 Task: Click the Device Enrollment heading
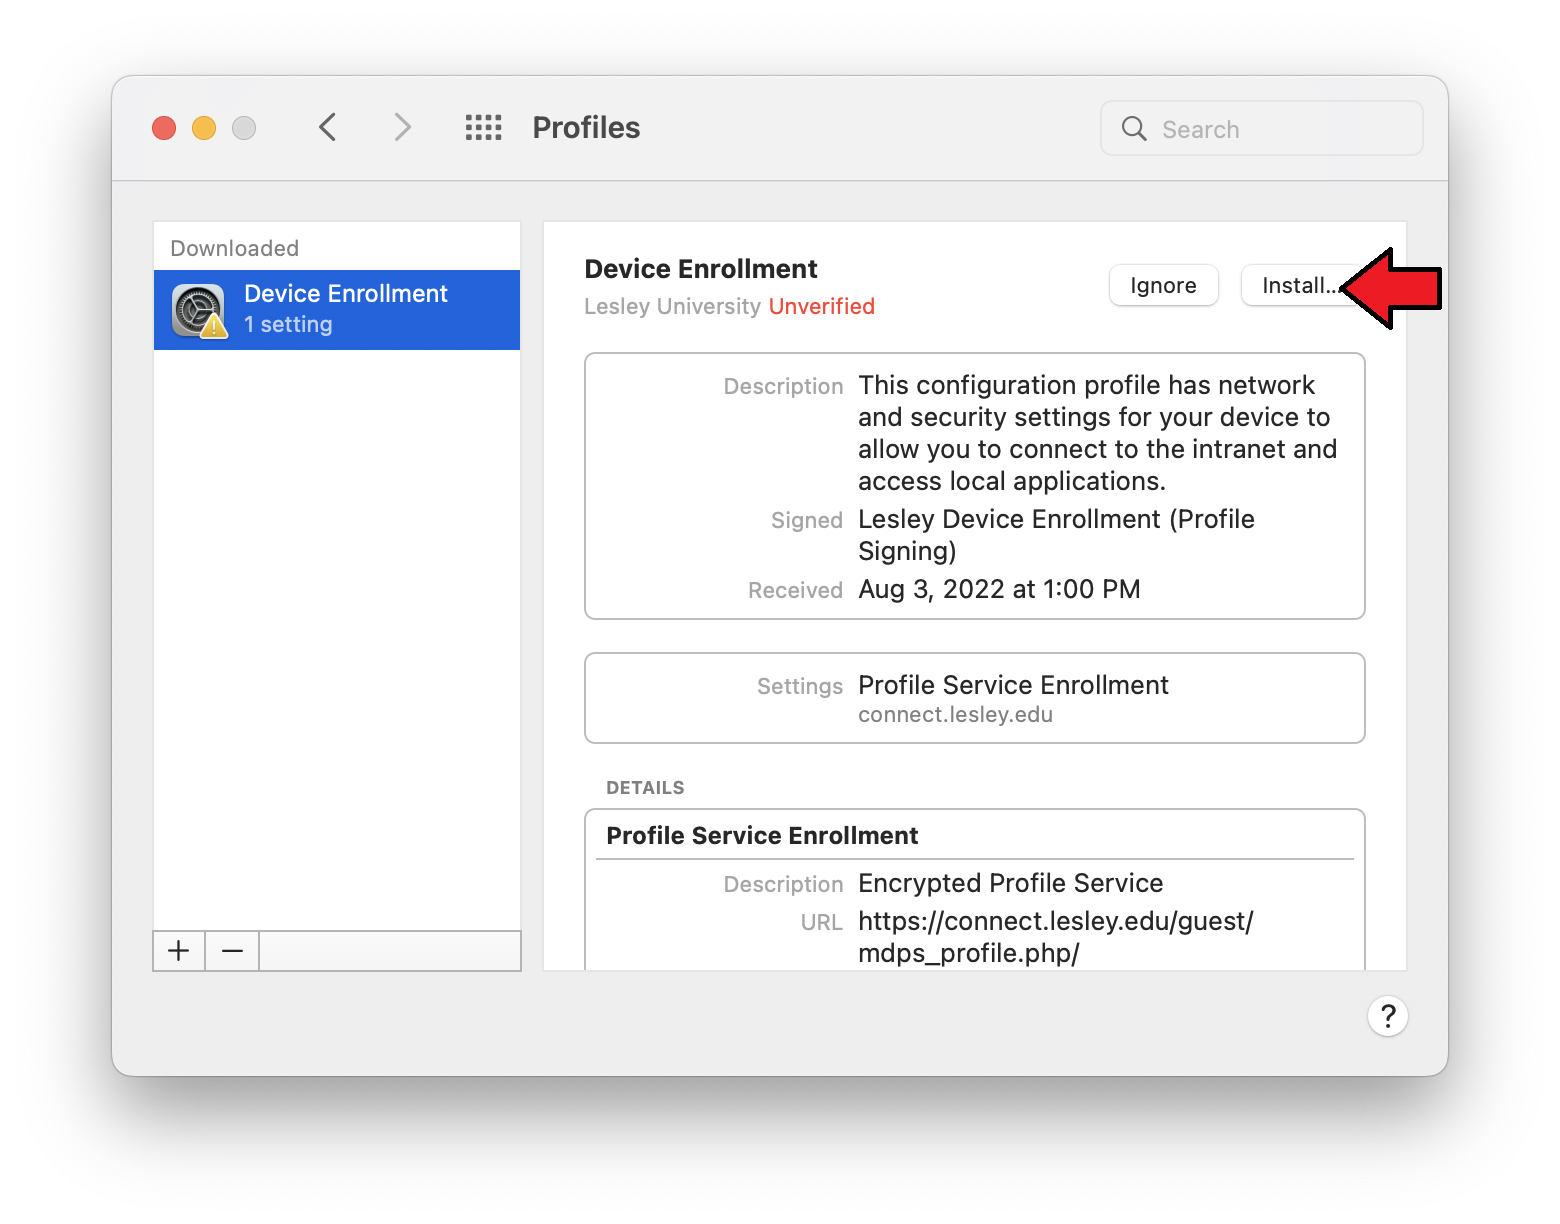(x=701, y=269)
